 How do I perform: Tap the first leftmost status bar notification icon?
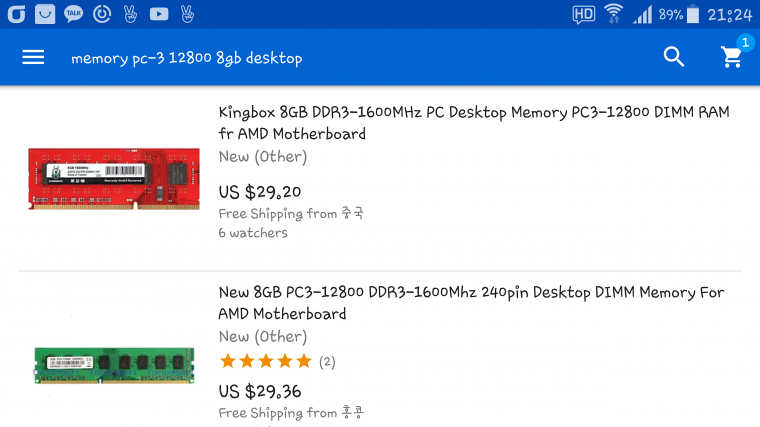point(16,14)
